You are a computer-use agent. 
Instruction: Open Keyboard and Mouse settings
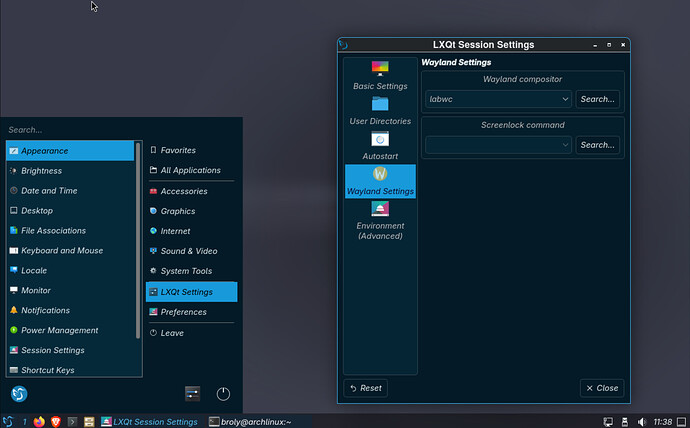70,250
